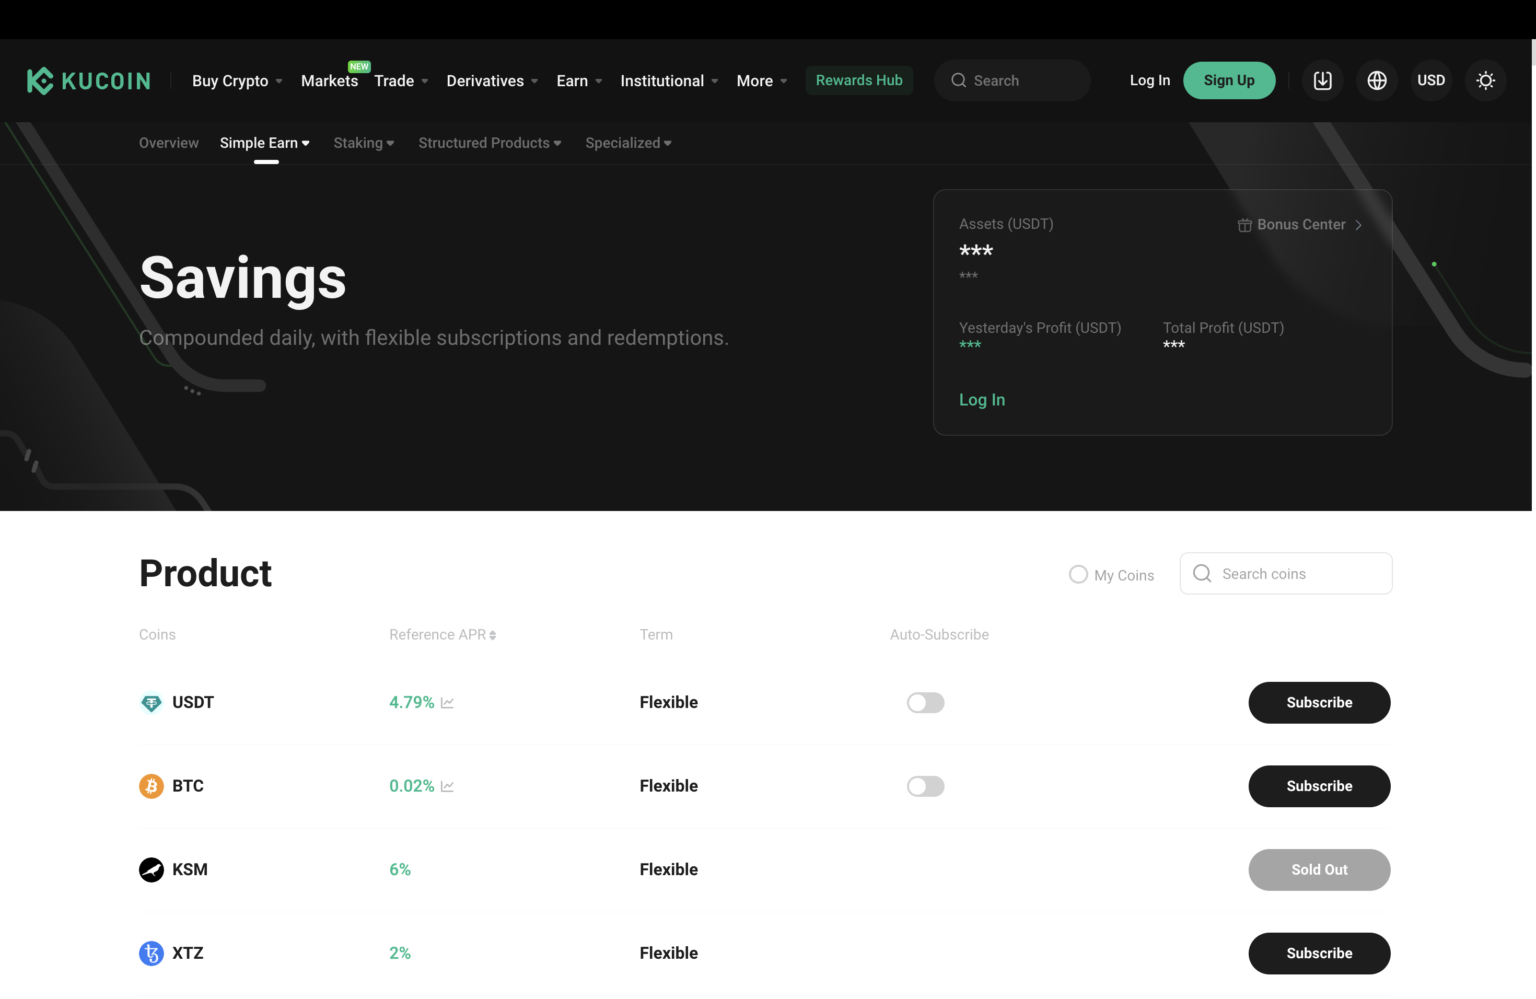Viewport: 1536px width, 999px height.
Task: Switch theme using the sun icon
Action: (x=1486, y=80)
